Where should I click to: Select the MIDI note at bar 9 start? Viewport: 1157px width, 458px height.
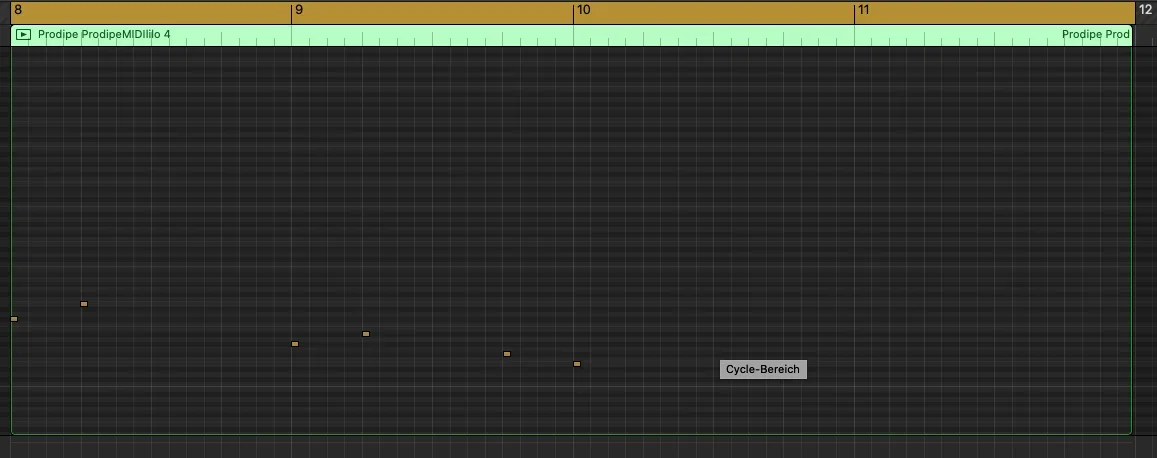295,344
